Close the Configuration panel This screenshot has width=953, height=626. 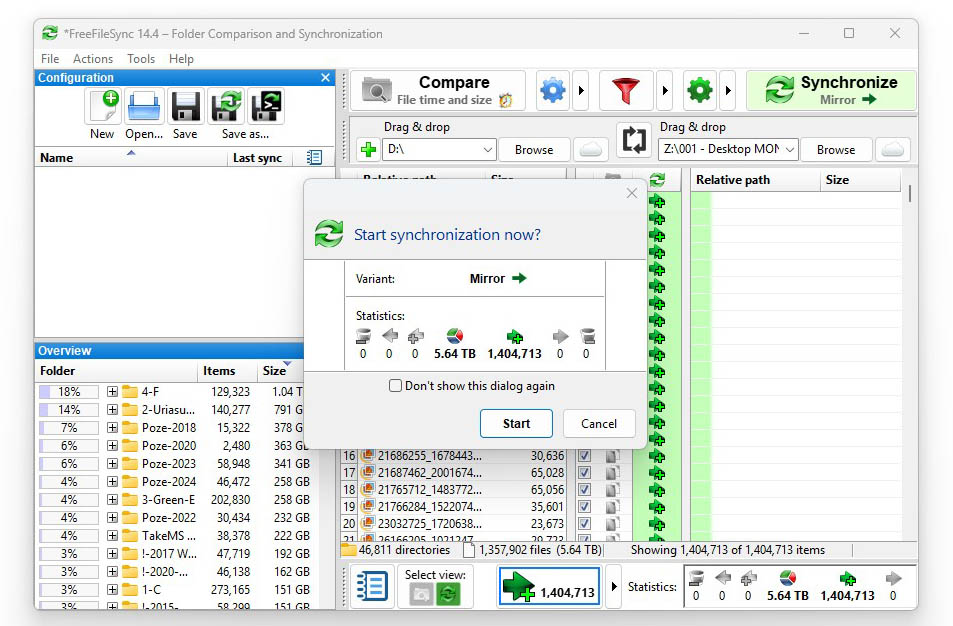pos(325,78)
